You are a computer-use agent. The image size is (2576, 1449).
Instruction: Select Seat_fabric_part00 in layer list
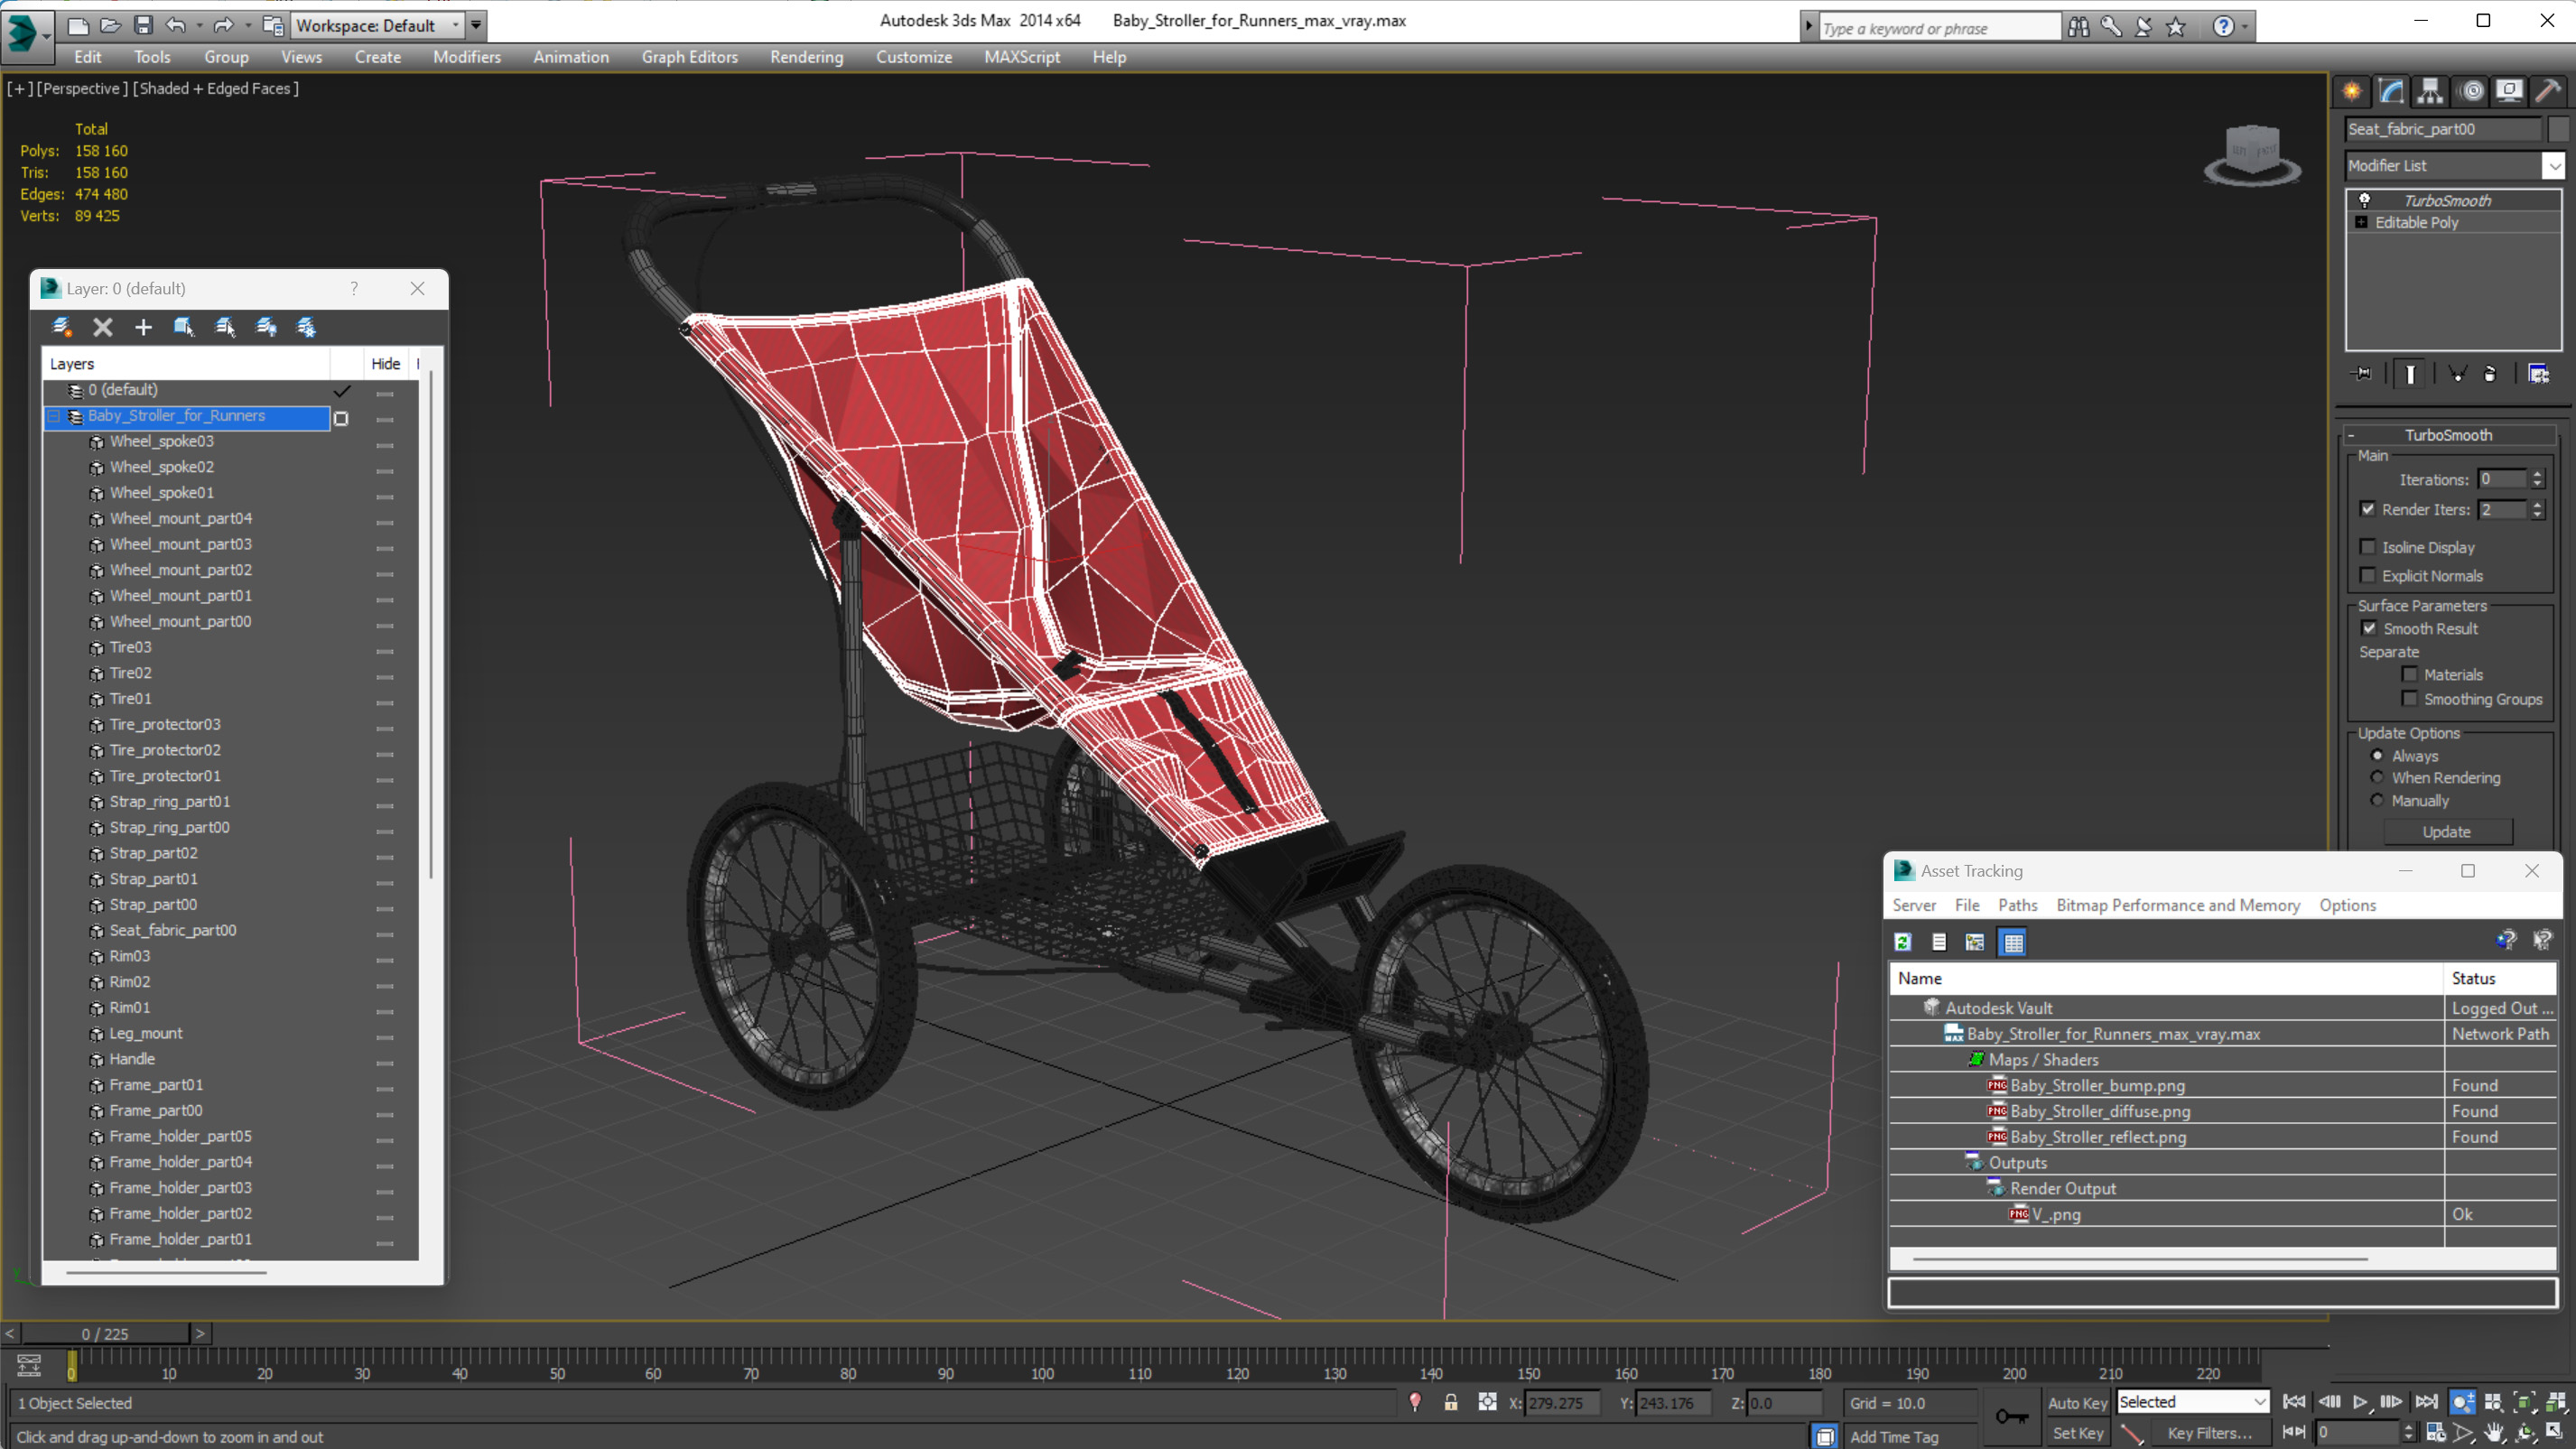pos(173,929)
